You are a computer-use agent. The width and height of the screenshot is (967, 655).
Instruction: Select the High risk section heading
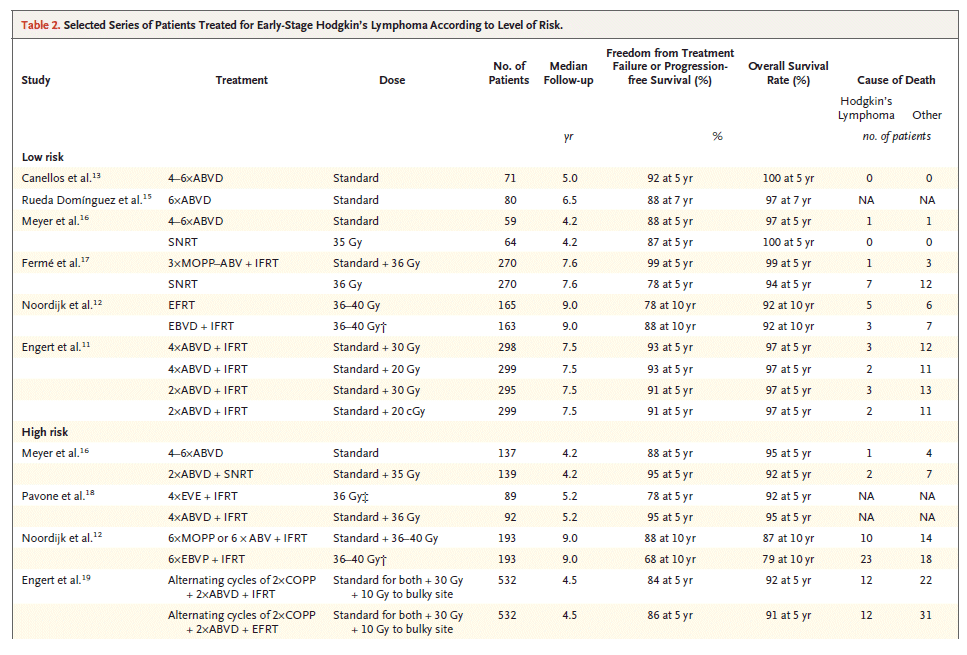[47, 432]
